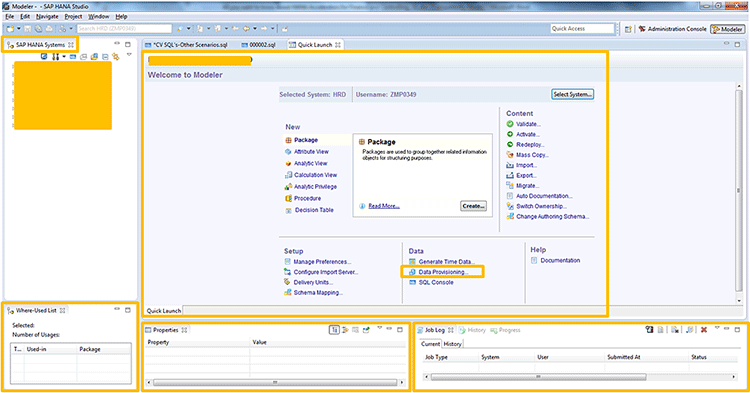Click Generate Time Data link

447,262
